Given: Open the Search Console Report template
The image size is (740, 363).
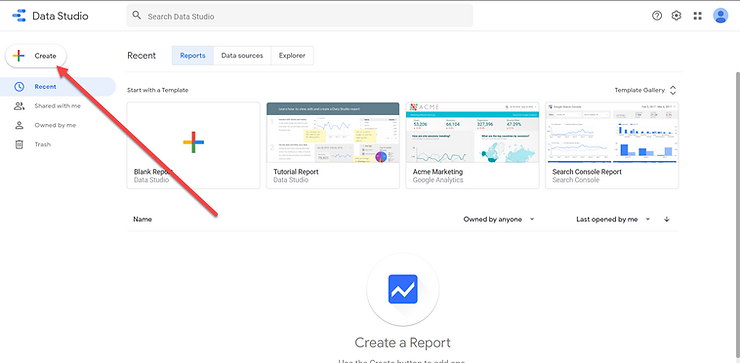Looking at the screenshot, I should (x=612, y=145).
